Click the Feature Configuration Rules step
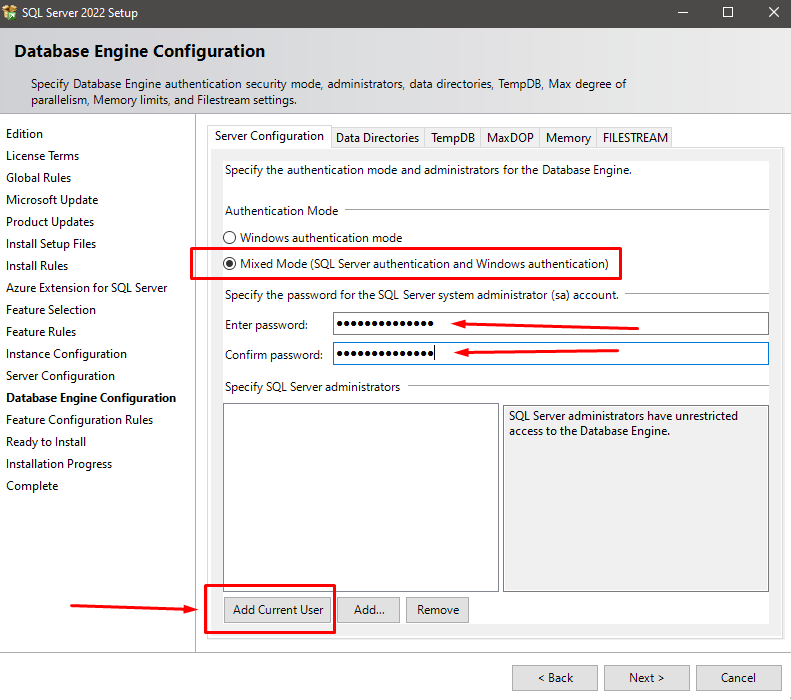This screenshot has width=791, height=700. (x=79, y=420)
